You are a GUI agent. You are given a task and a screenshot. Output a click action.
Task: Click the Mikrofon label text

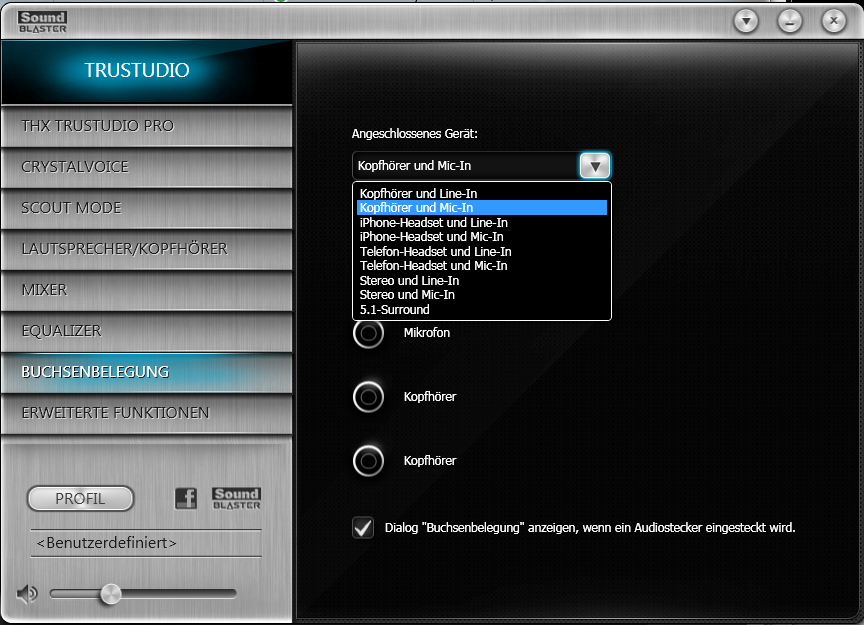pyautogui.click(x=426, y=333)
